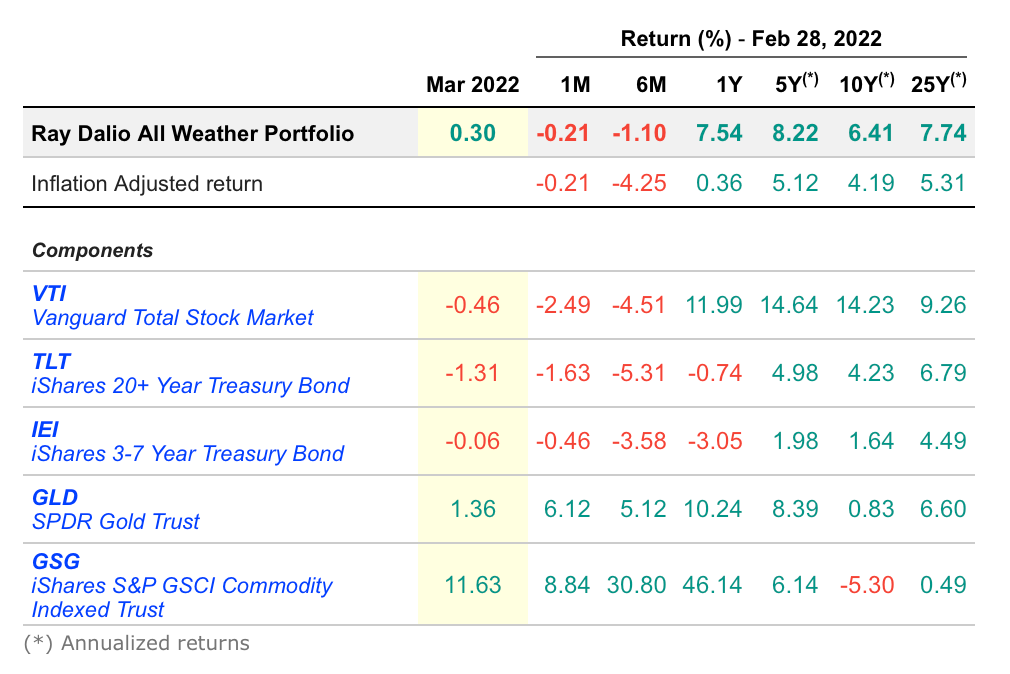Select TLT 25Y return 6.79

click(x=943, y=373)
